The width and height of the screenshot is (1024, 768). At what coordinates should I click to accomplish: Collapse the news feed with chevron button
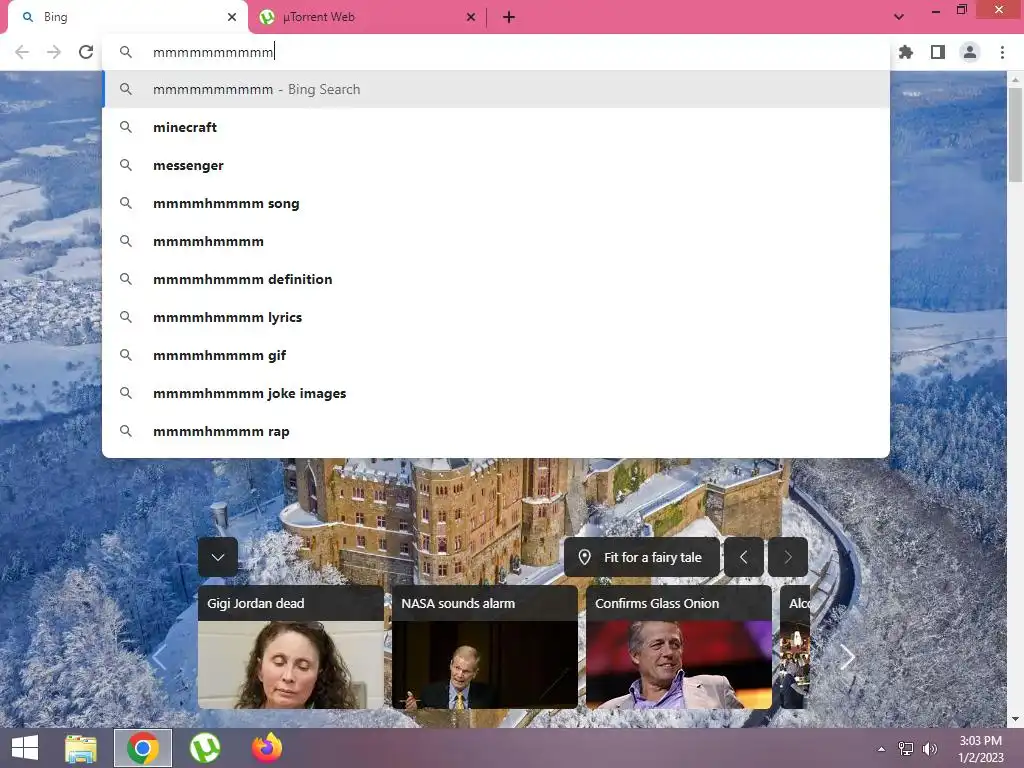pyautogui.click(x=218, y=557)
